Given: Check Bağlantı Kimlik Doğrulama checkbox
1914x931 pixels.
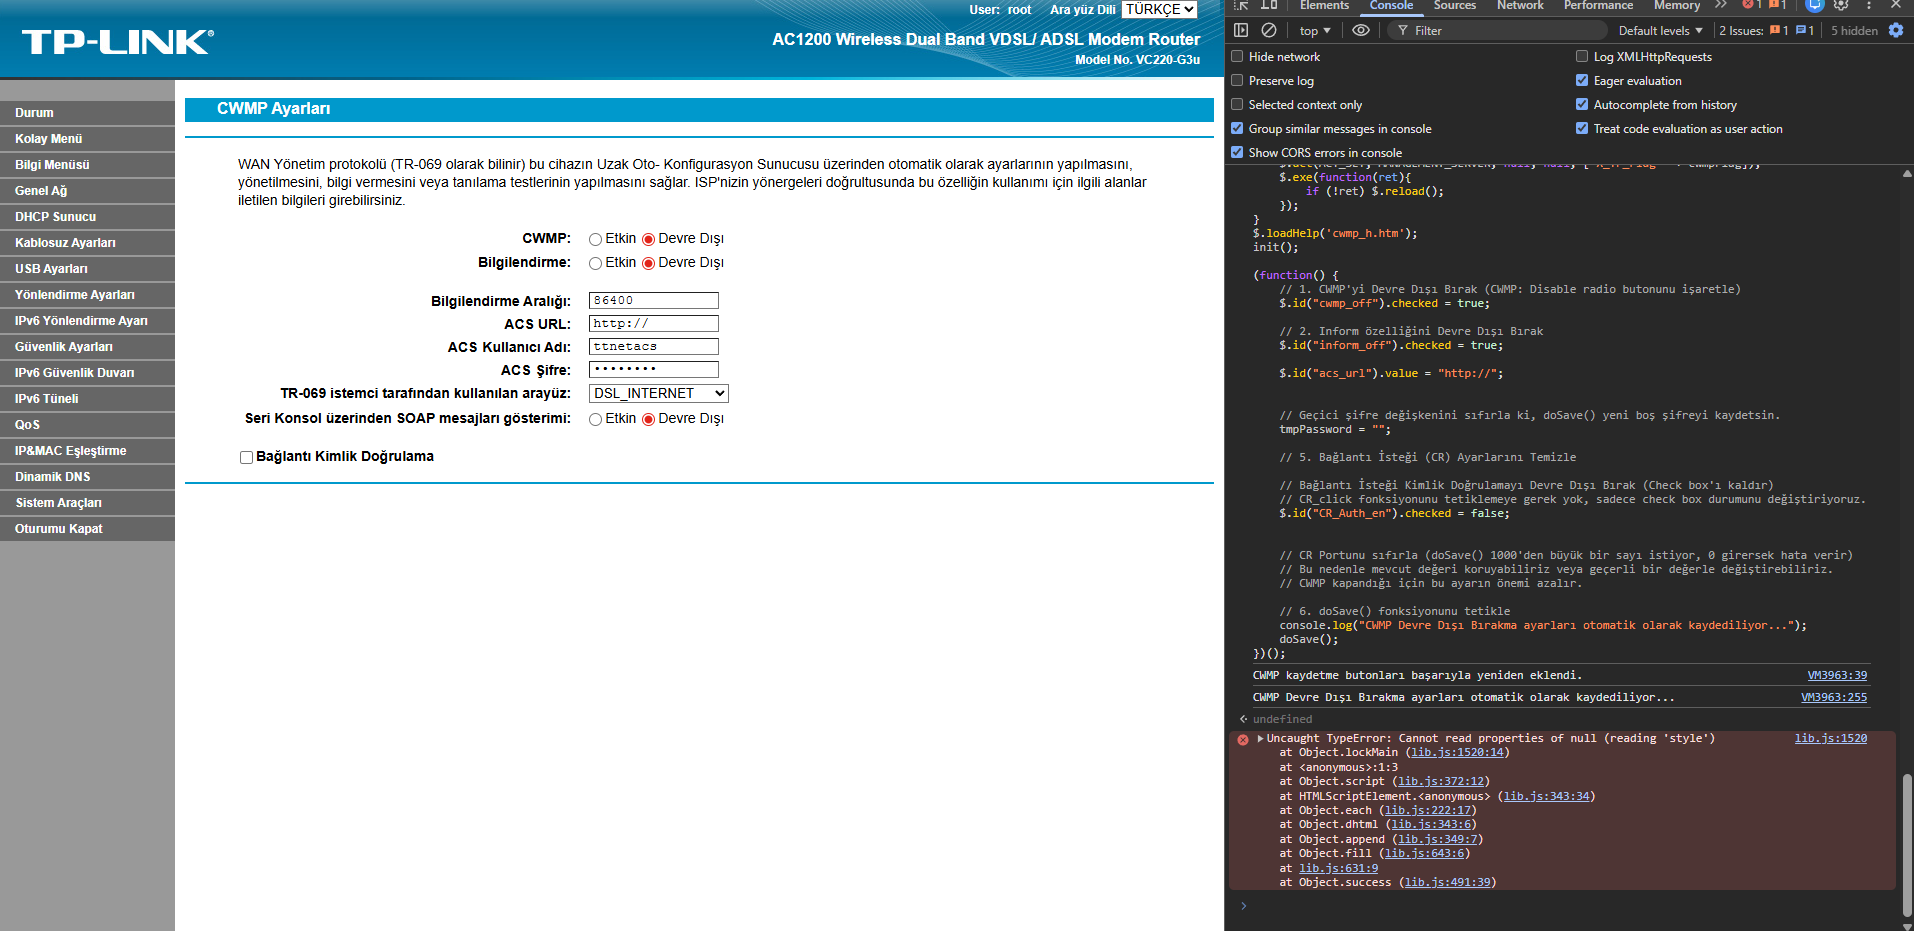Looking at the screenshot, I should point(246,457).
